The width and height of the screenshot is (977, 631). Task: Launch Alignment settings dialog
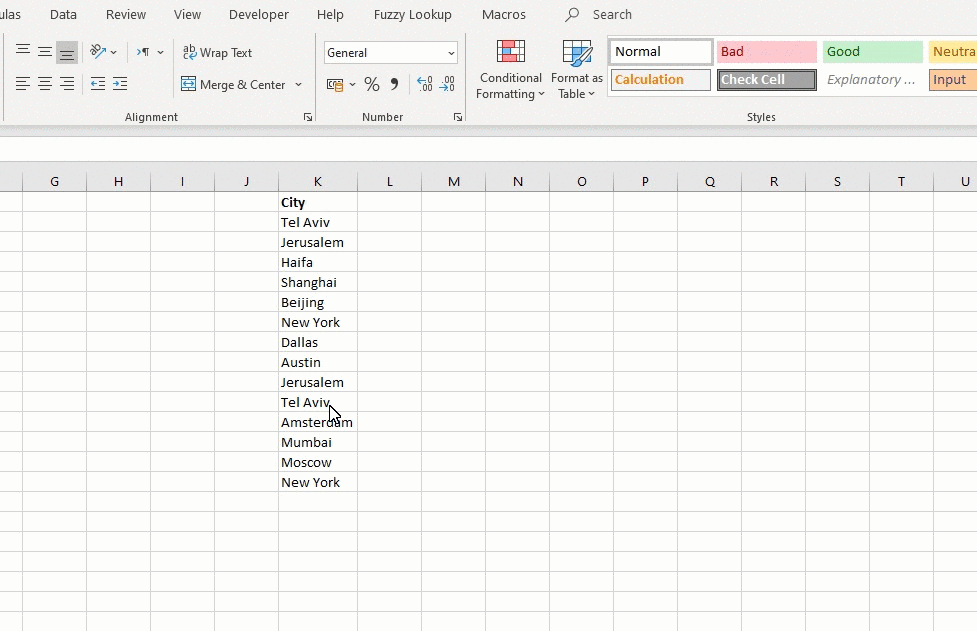pos(307,118)
